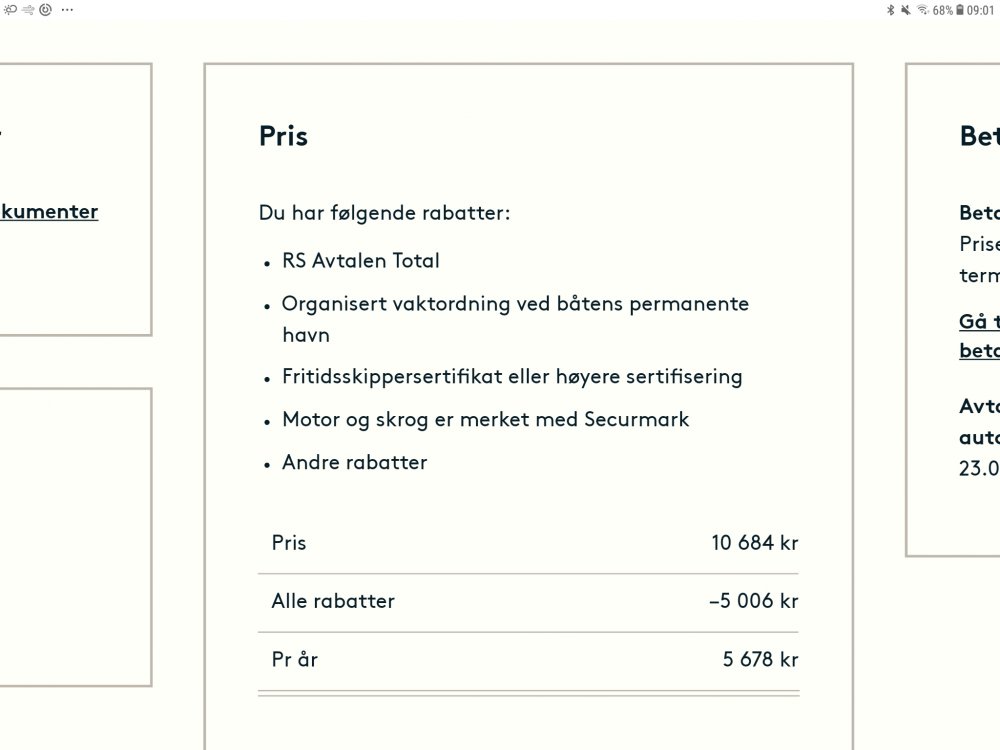This screenshot has width=1000, height=750.
Task: Select the 'Fritidsskippersertifikat' discount item
Action: tap(512, 376)
